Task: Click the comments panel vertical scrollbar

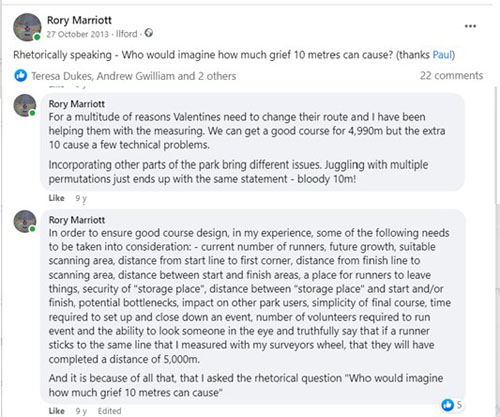Action: coord(497,250)
